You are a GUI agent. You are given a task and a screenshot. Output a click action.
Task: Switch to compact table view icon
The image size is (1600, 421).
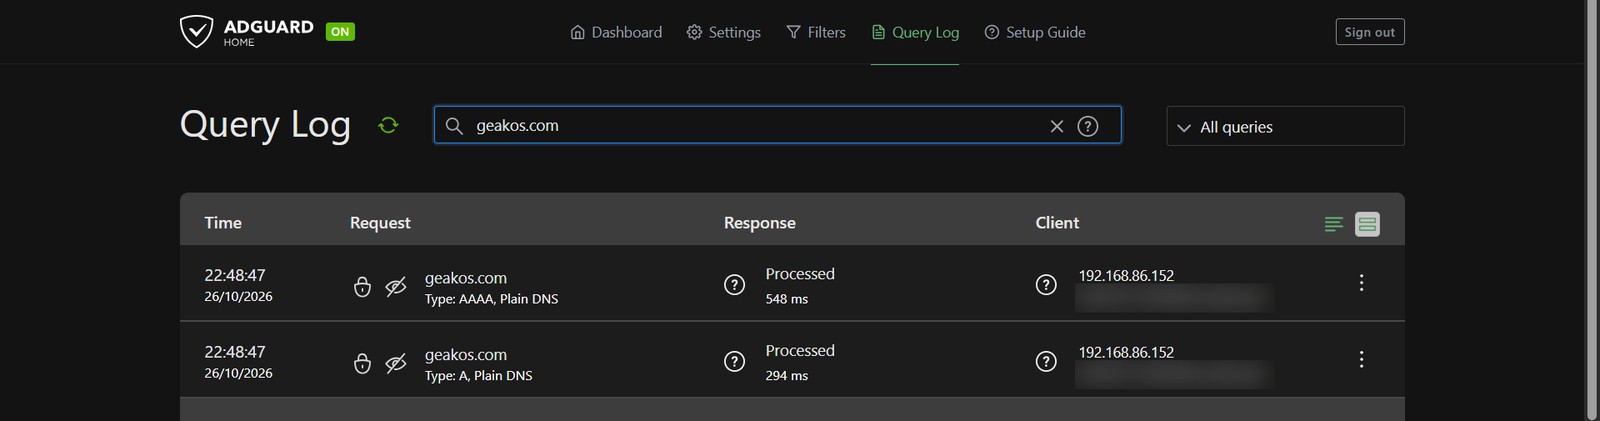point(1334,224)
